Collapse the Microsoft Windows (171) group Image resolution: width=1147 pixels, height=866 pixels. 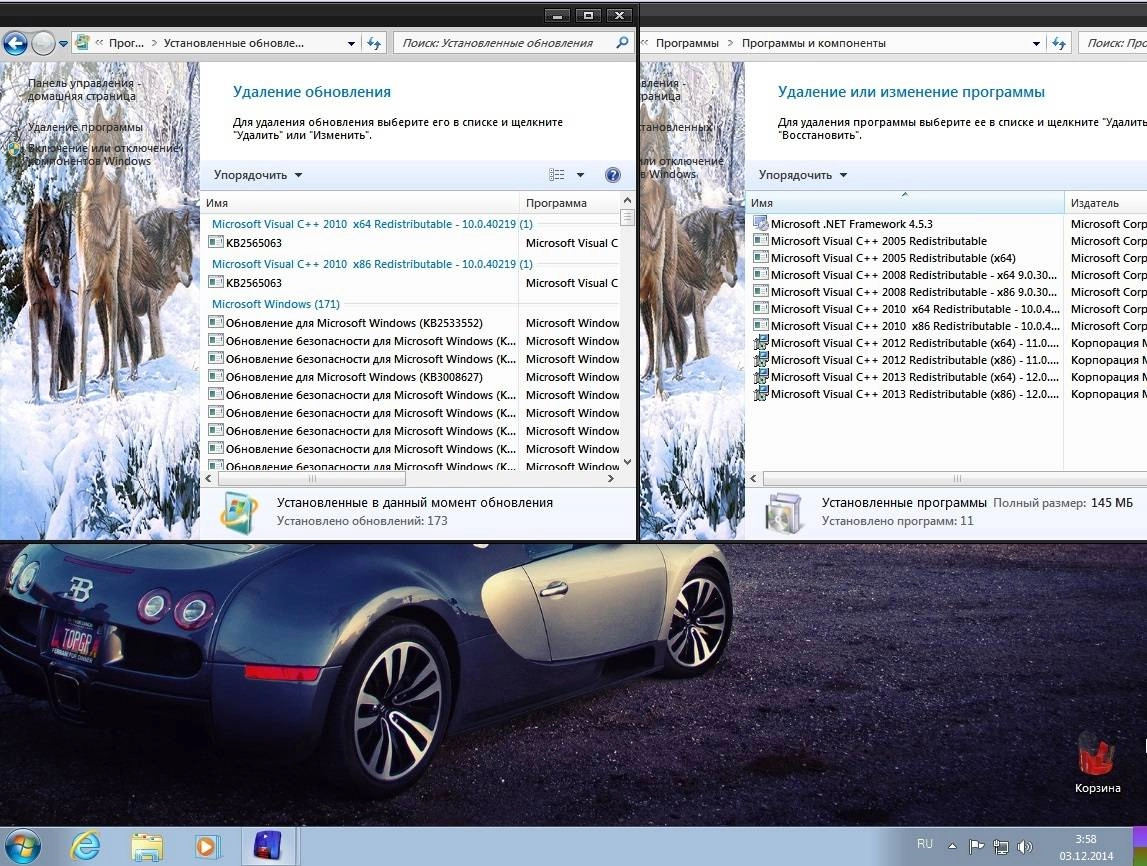point(276,304)
